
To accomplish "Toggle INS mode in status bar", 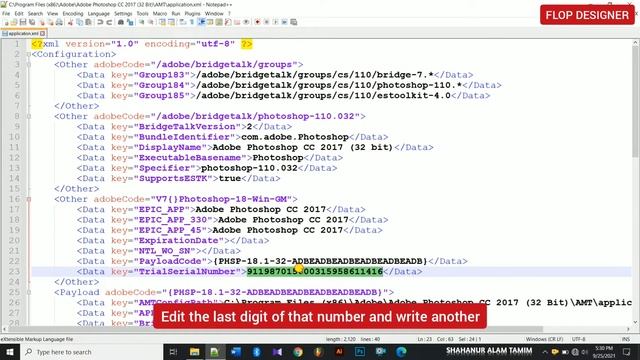I will pos(625,339).
